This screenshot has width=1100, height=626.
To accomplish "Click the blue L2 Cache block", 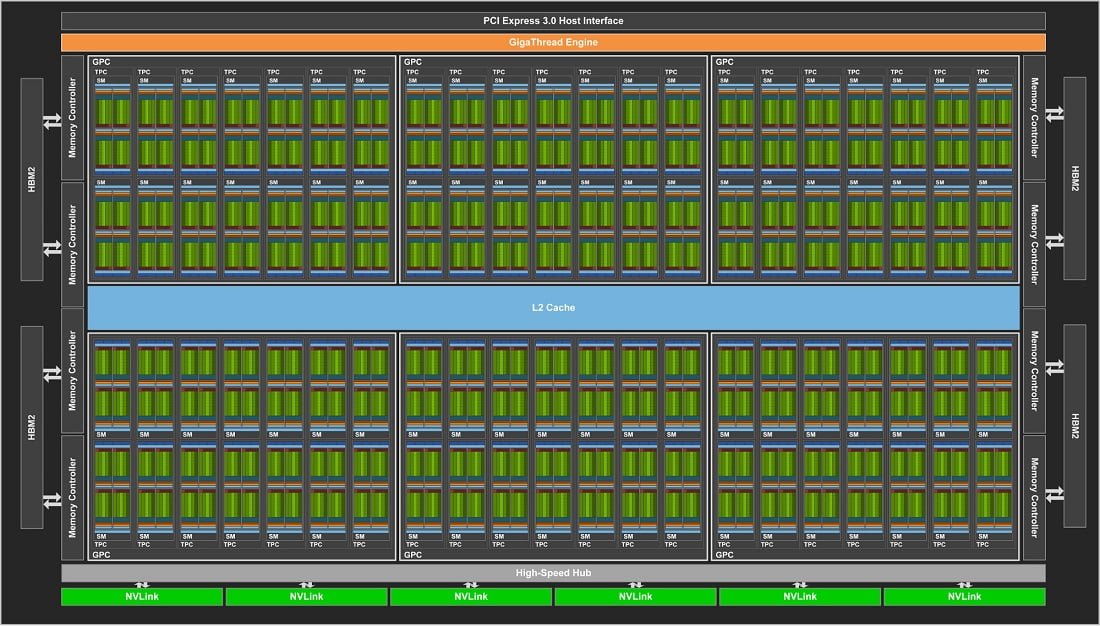I will (x=553, y=307).
